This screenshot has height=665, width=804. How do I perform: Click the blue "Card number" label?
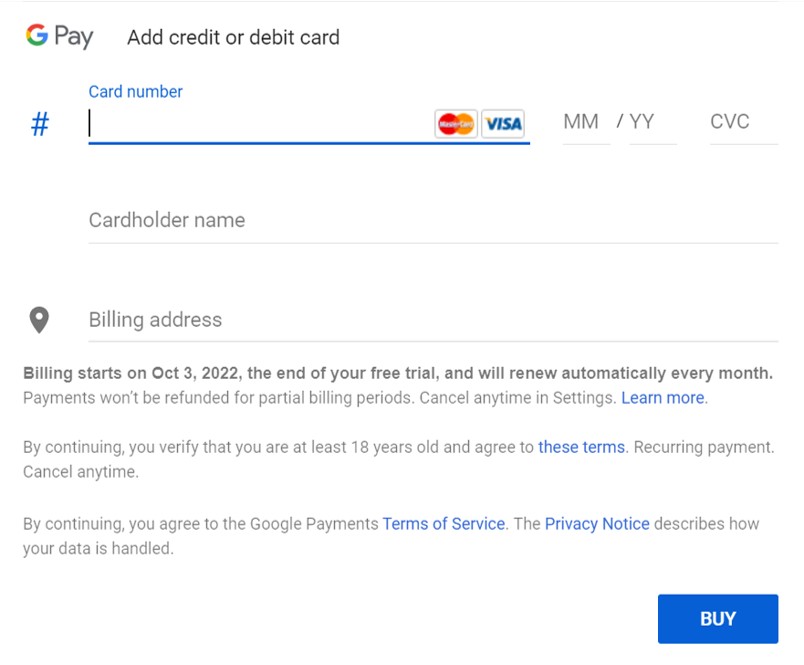(135, 92)
